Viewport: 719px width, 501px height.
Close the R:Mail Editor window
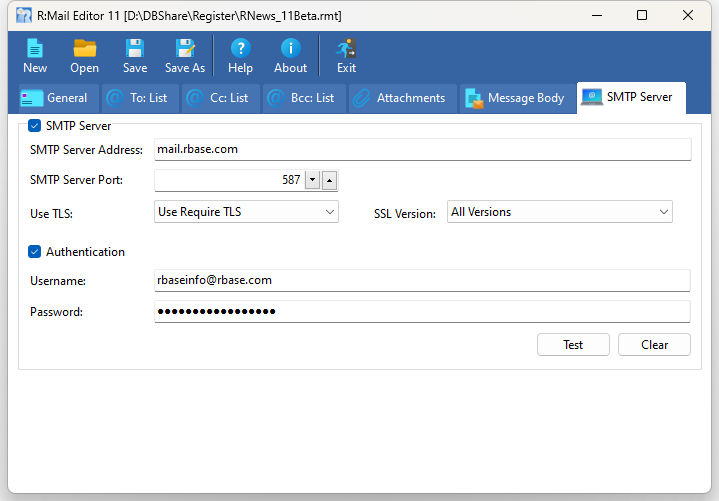pyautogui.click(x=688, y=16)
